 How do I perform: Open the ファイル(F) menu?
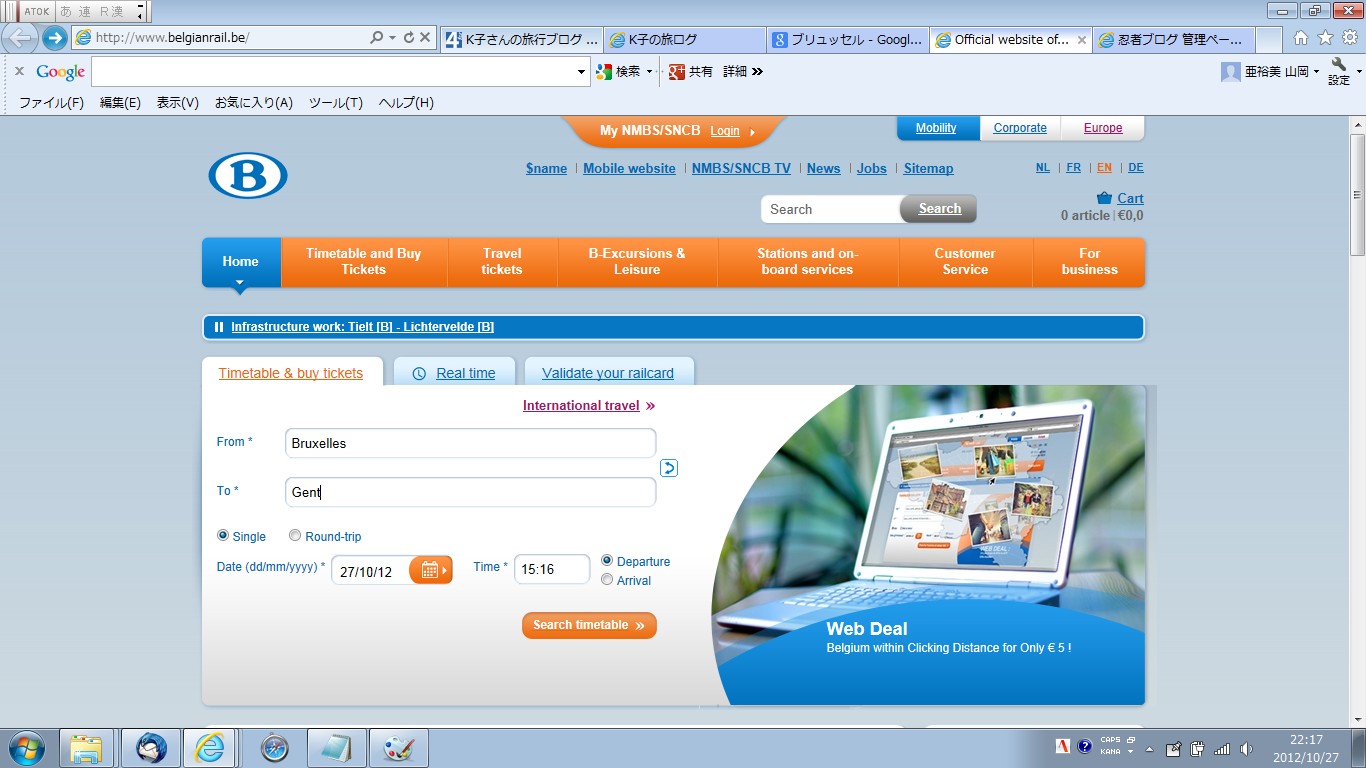coord(52,103)
